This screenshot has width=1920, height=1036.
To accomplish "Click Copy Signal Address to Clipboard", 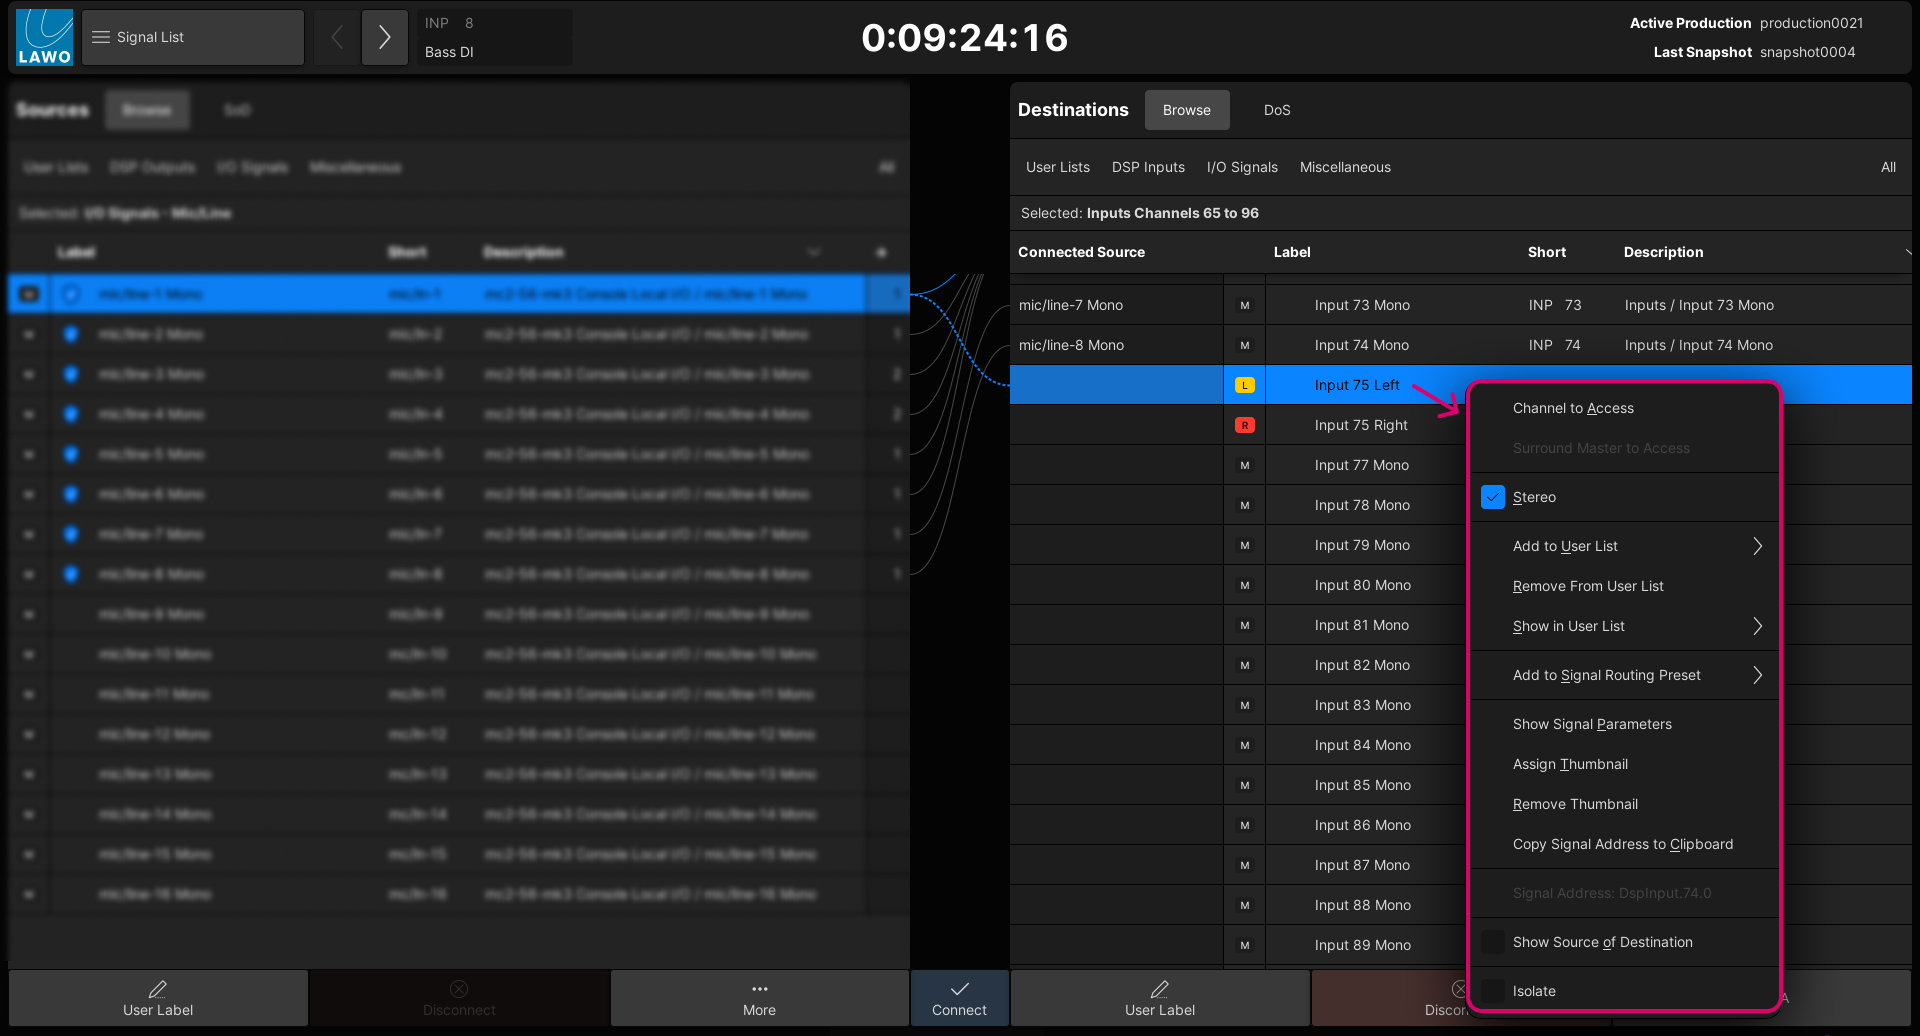I will pyautogui.click(x=1622, y=844).
